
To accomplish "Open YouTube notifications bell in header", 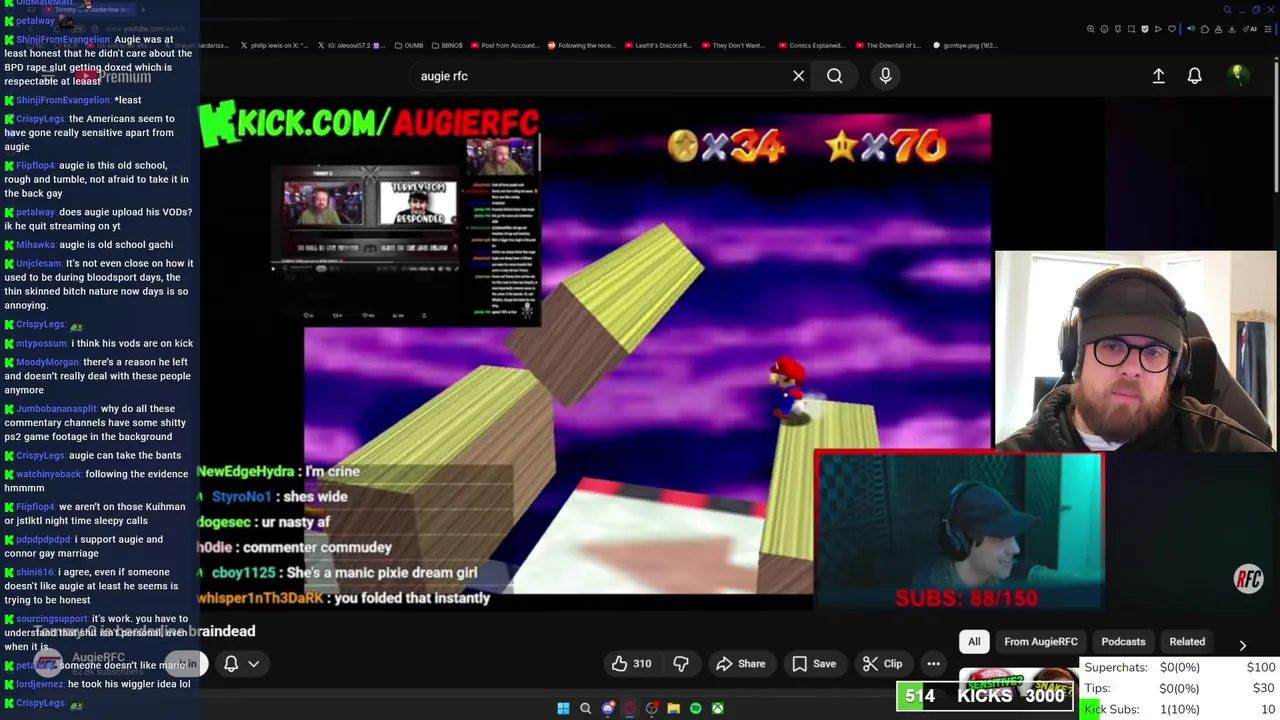I will tap(1194, 76).
